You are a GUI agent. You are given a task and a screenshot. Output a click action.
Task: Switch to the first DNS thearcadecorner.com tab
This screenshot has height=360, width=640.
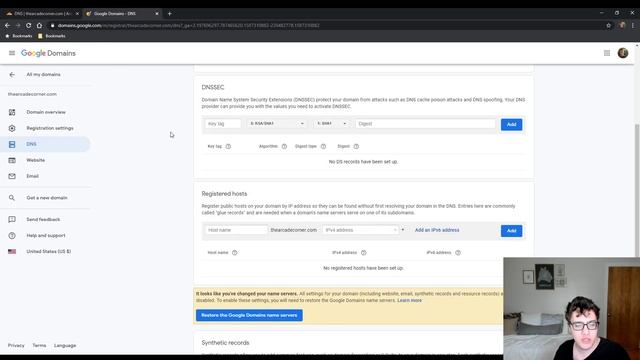(42, 13)
